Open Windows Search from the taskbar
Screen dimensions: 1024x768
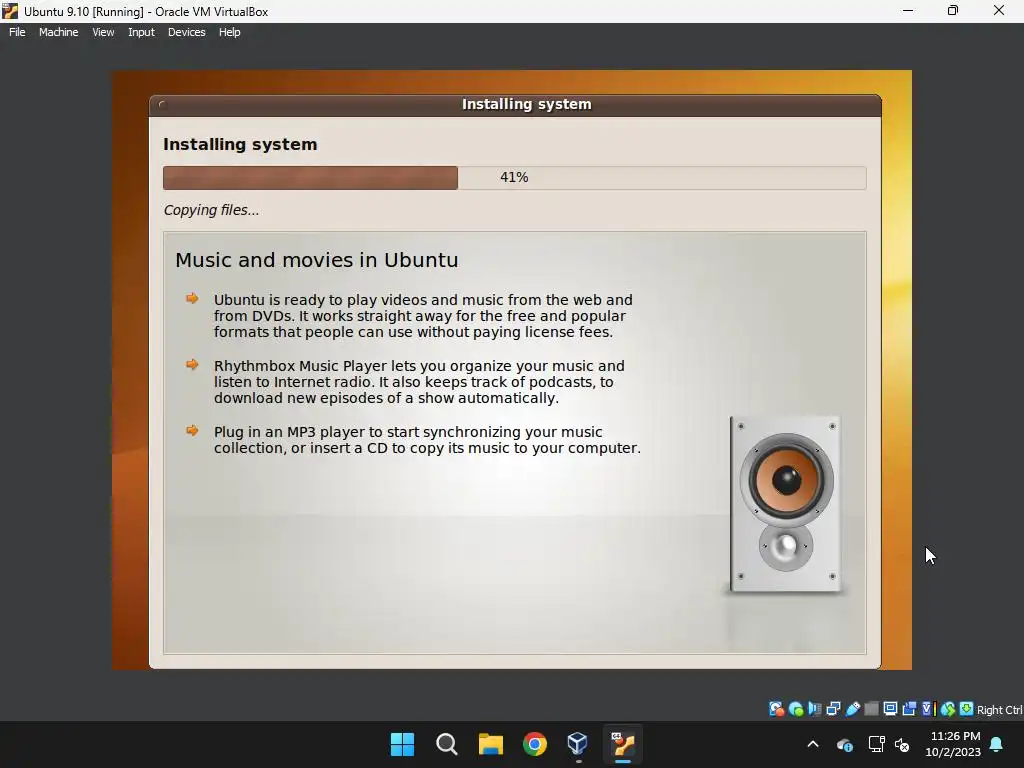point(447,744)
